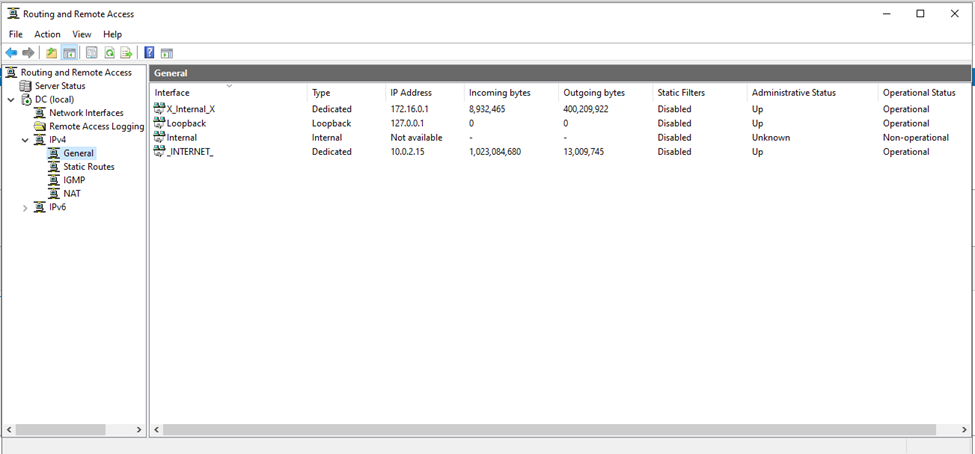Select the Internal interface row icon
The width and height of the screenshot is (975, 454).
tap(160, 137)
